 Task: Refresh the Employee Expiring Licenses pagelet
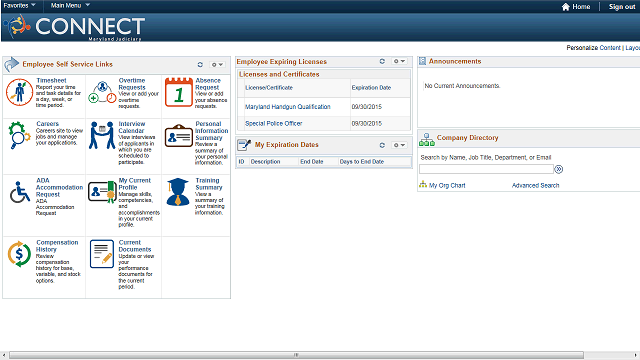(382, 61)
